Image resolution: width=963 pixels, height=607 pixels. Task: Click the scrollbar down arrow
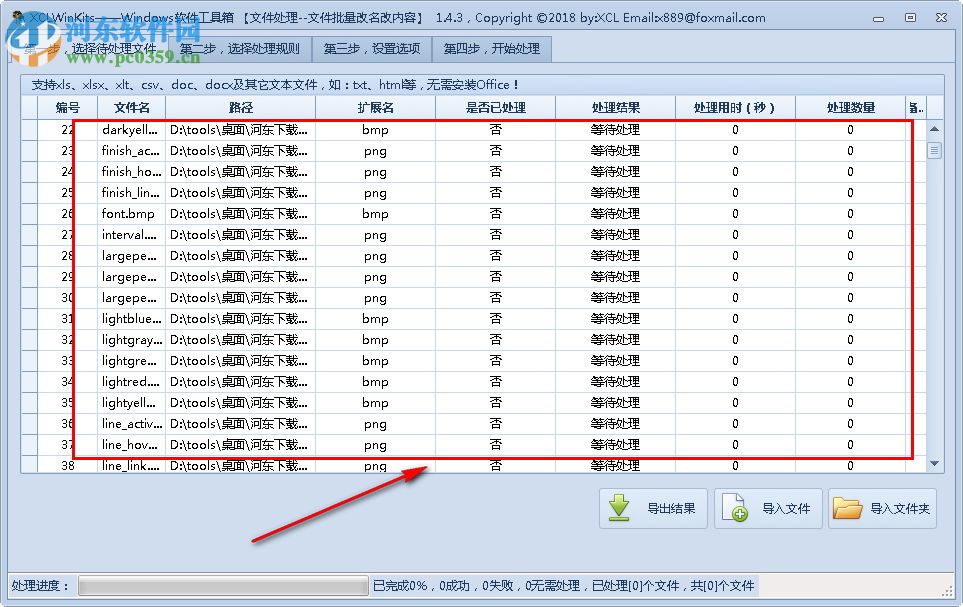click(934, 463)
